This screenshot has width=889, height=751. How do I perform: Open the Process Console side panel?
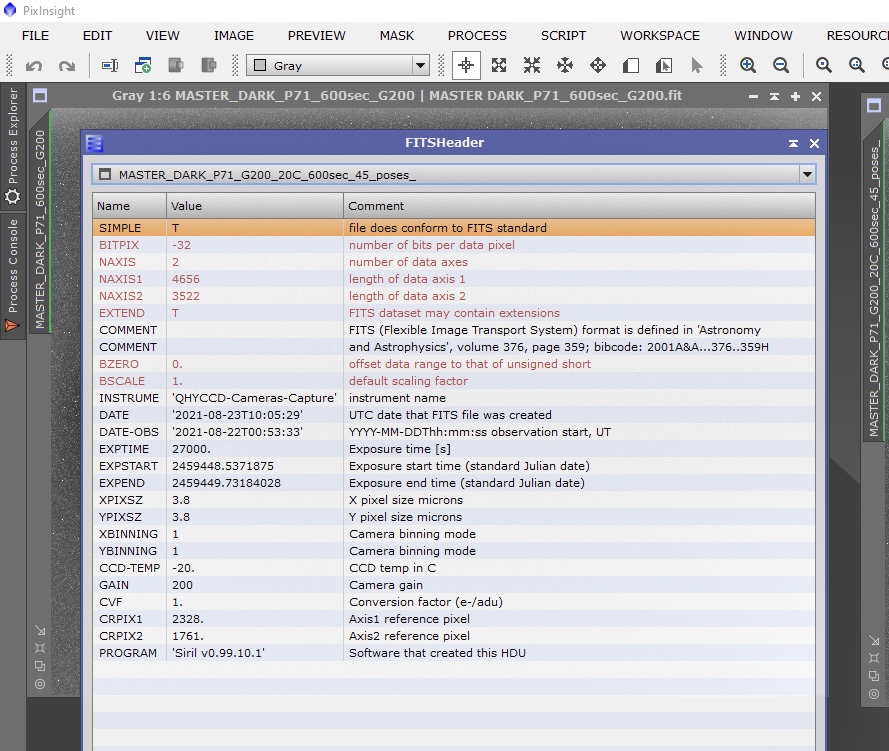click(12, 275)
